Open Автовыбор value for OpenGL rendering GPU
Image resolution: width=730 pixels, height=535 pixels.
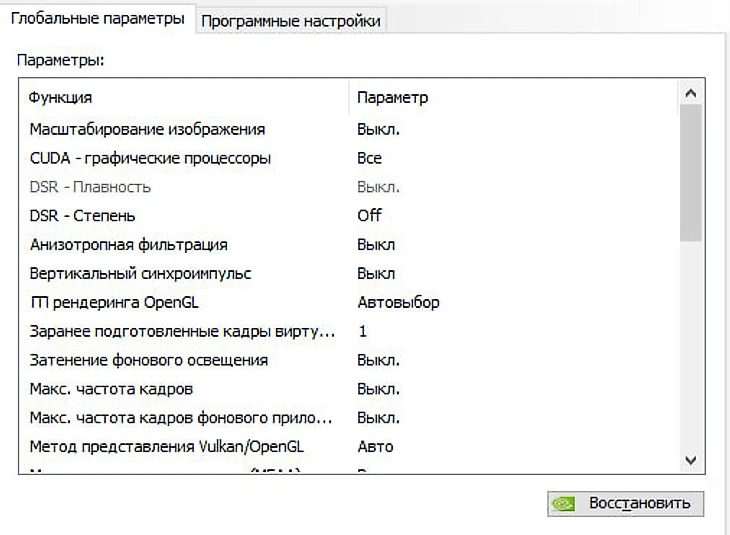[x=398, y=302]
